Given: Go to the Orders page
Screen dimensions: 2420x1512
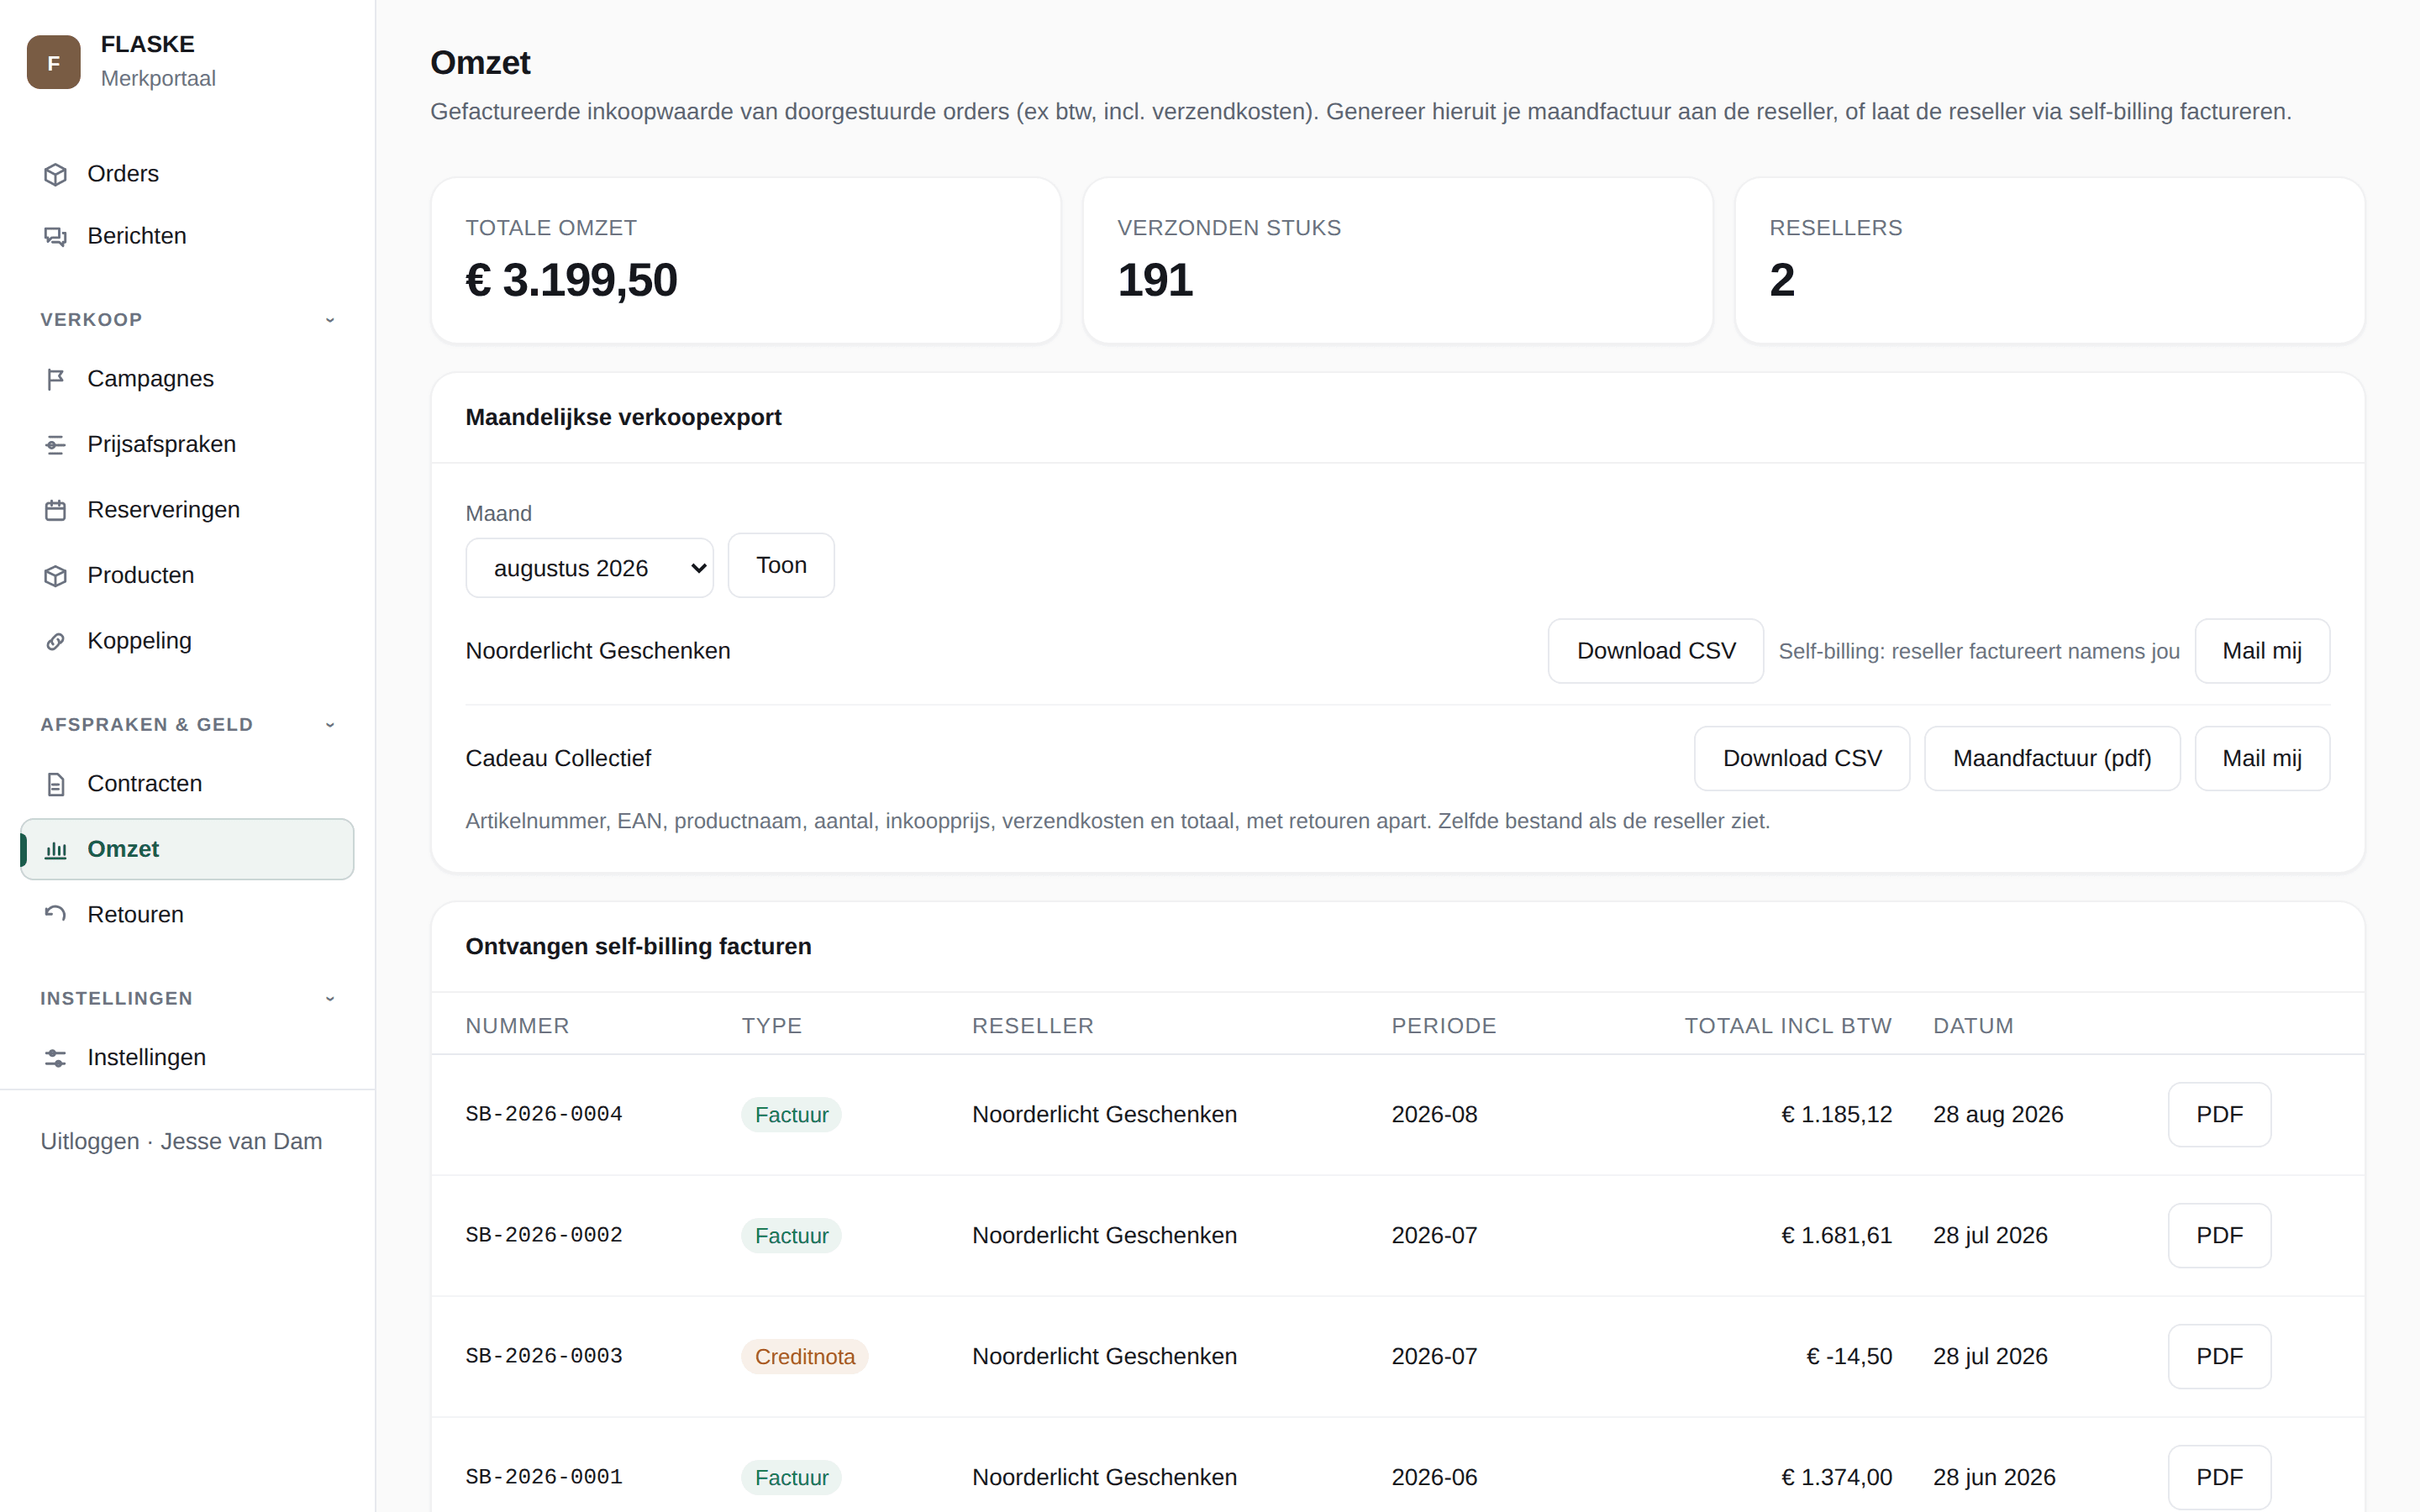Looking at the screenshot, I should coord(187,174).
